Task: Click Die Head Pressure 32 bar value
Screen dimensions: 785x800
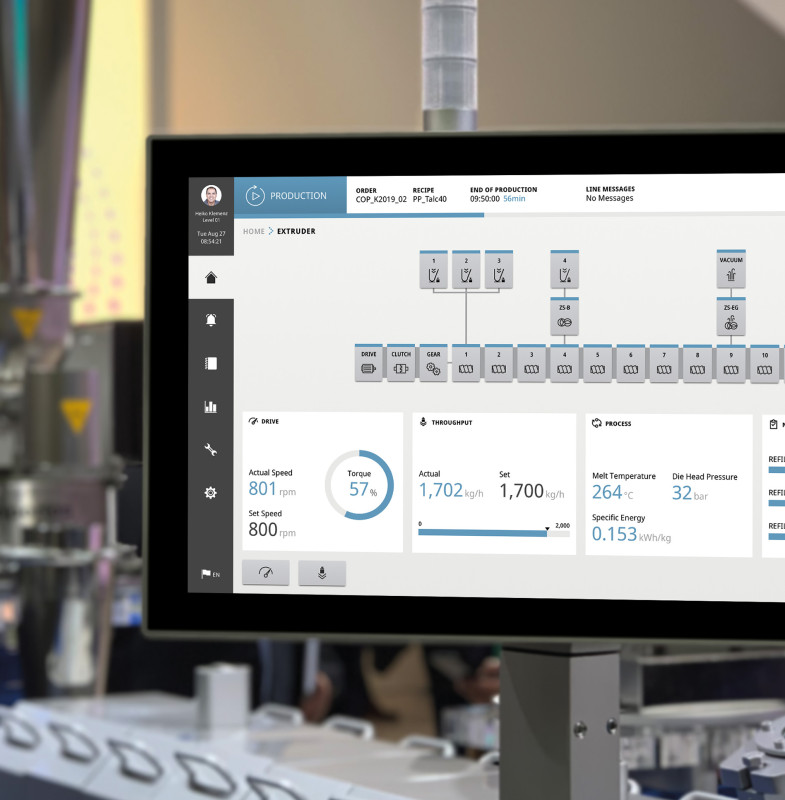Action: [690, 493]
